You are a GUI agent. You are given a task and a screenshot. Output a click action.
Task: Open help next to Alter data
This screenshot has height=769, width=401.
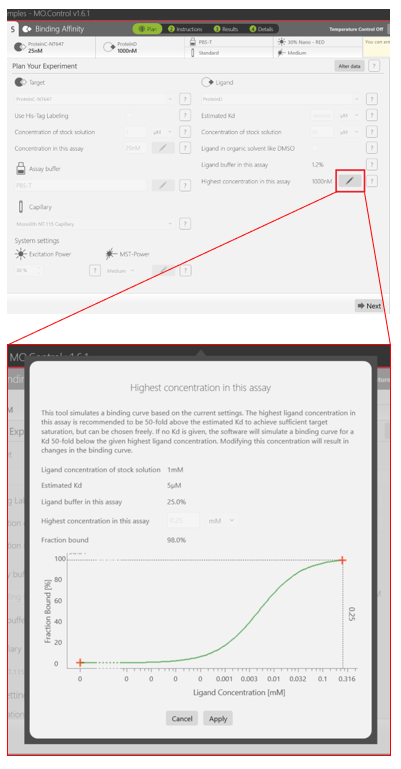(374, 66)
